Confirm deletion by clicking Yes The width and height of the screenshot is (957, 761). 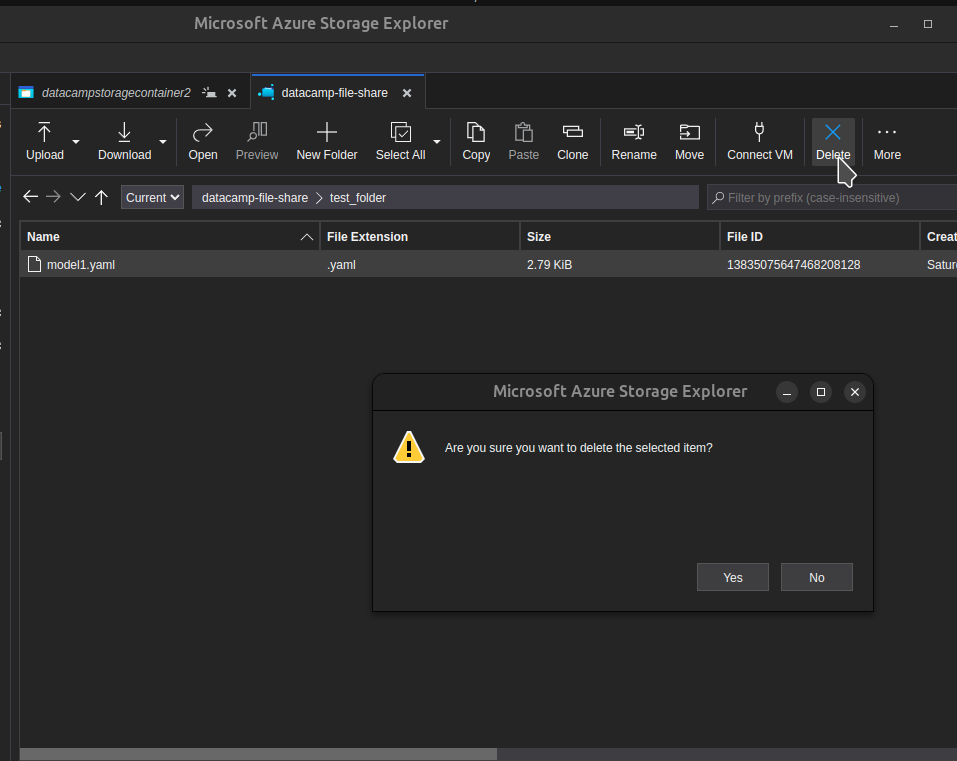point(733,577)
